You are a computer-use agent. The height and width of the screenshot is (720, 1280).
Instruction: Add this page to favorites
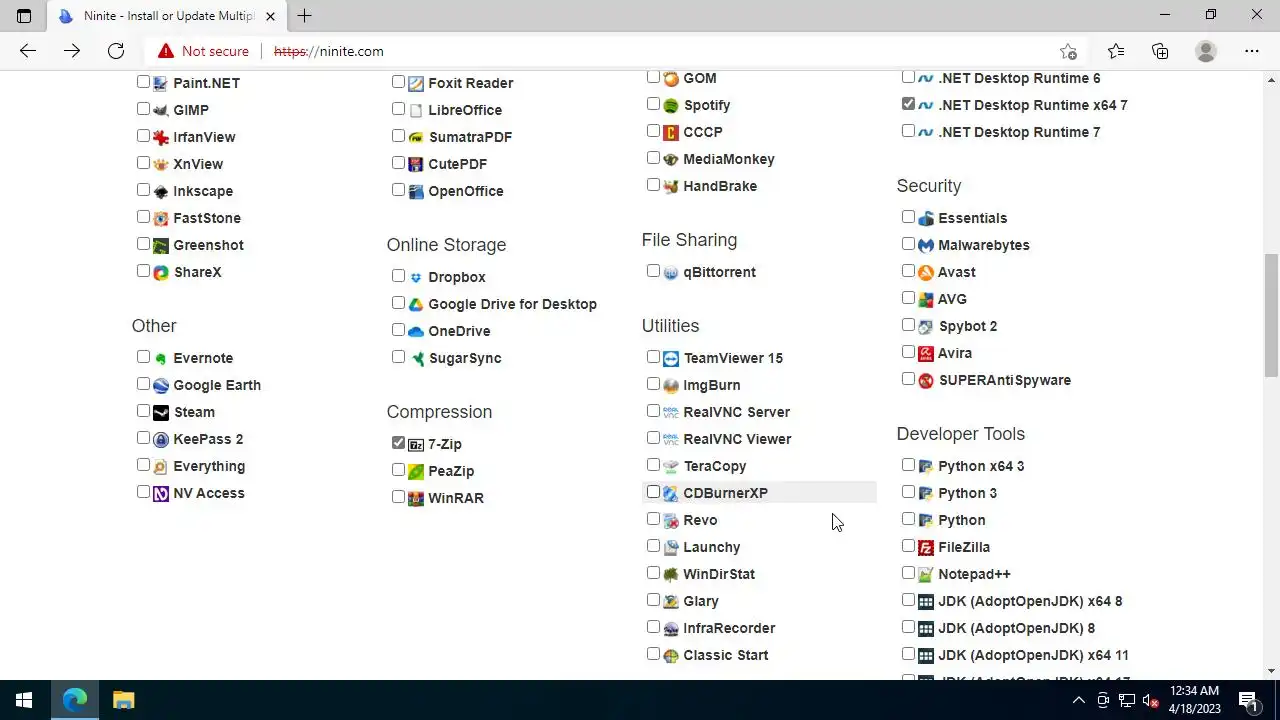[x=1068, y=51]
